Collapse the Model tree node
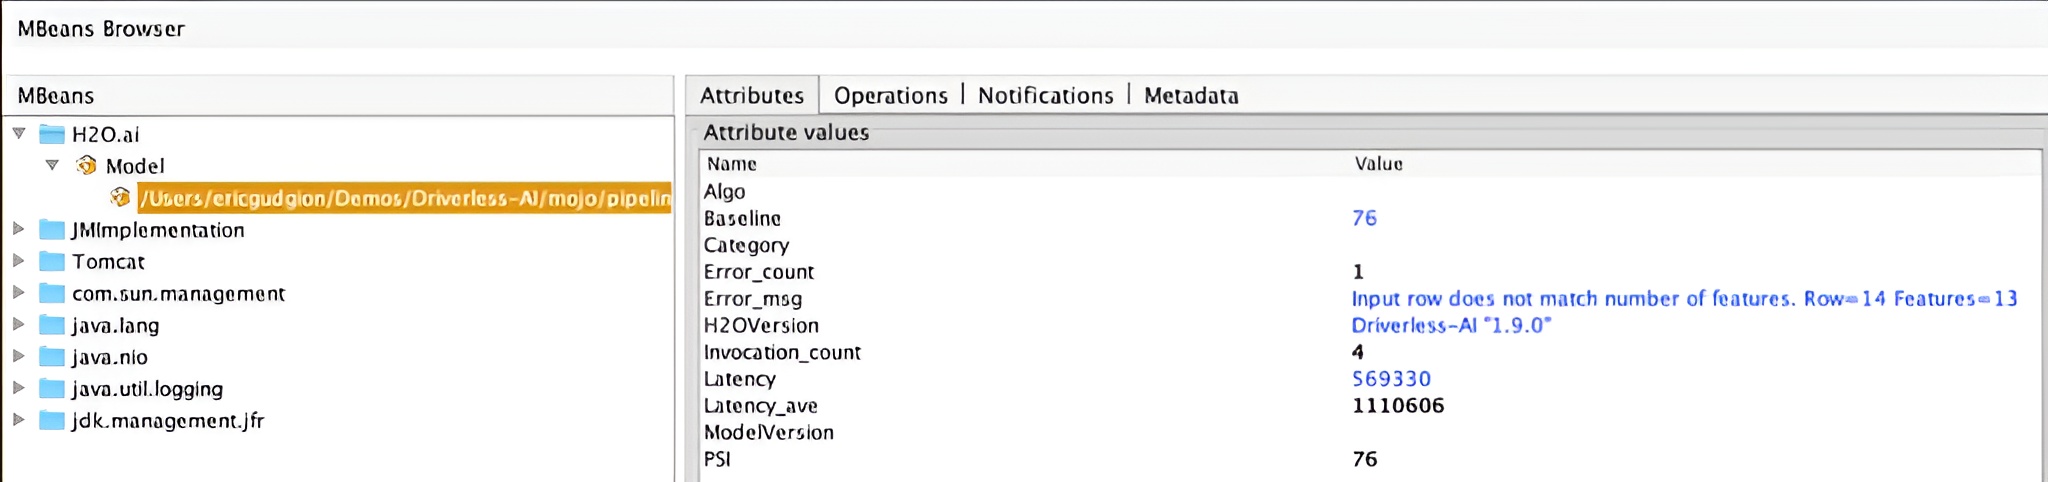Viewport: 2048px width, 482px height. point(52,165)
